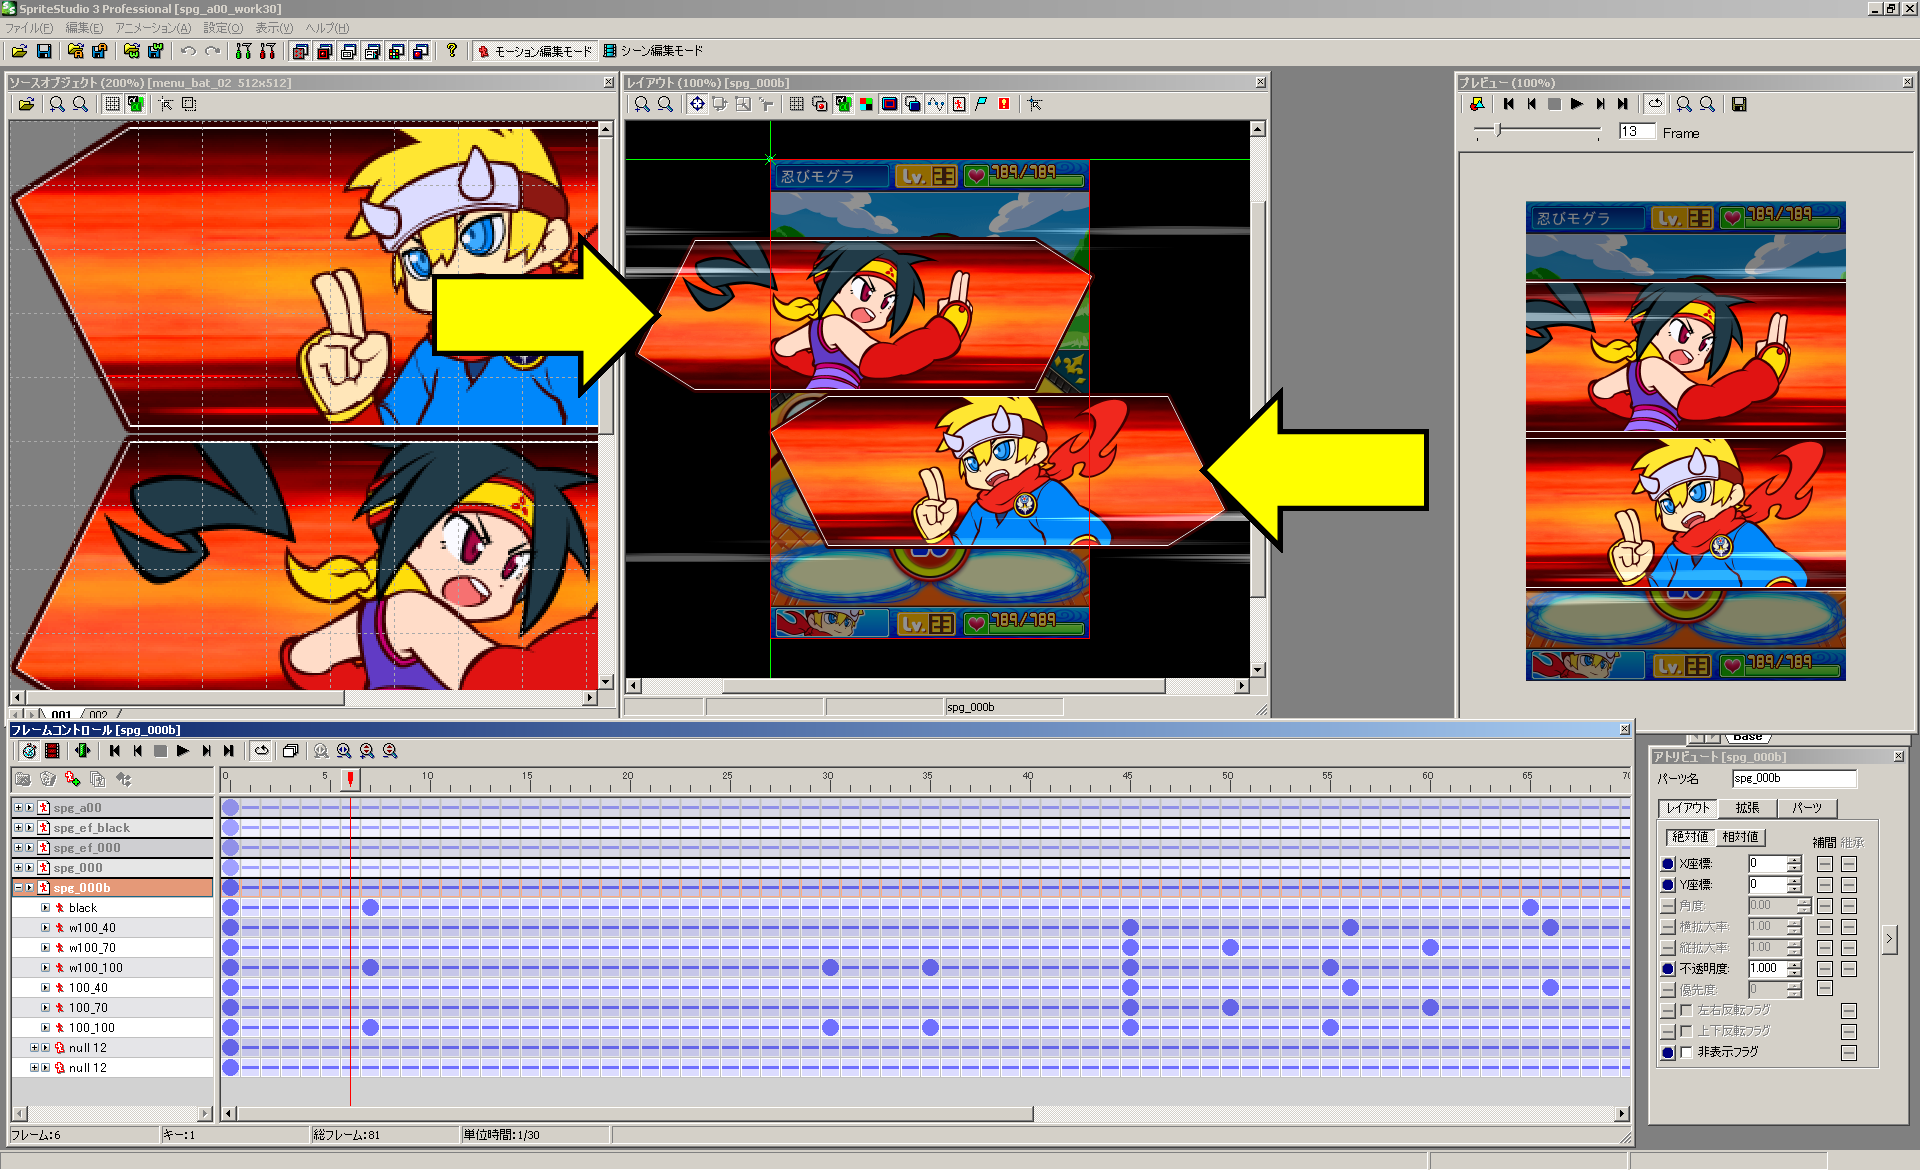
Task: Click the 不透明度 value field
Action: (1767, 969)
